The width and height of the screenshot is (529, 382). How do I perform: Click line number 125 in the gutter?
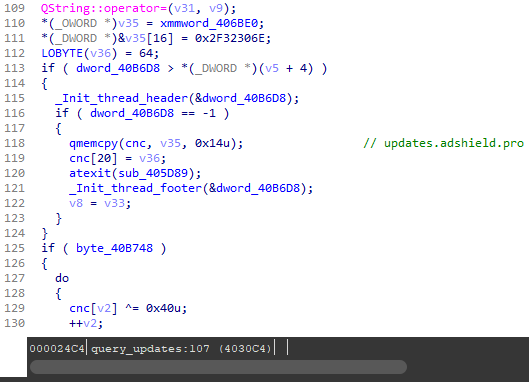(15, 248)
